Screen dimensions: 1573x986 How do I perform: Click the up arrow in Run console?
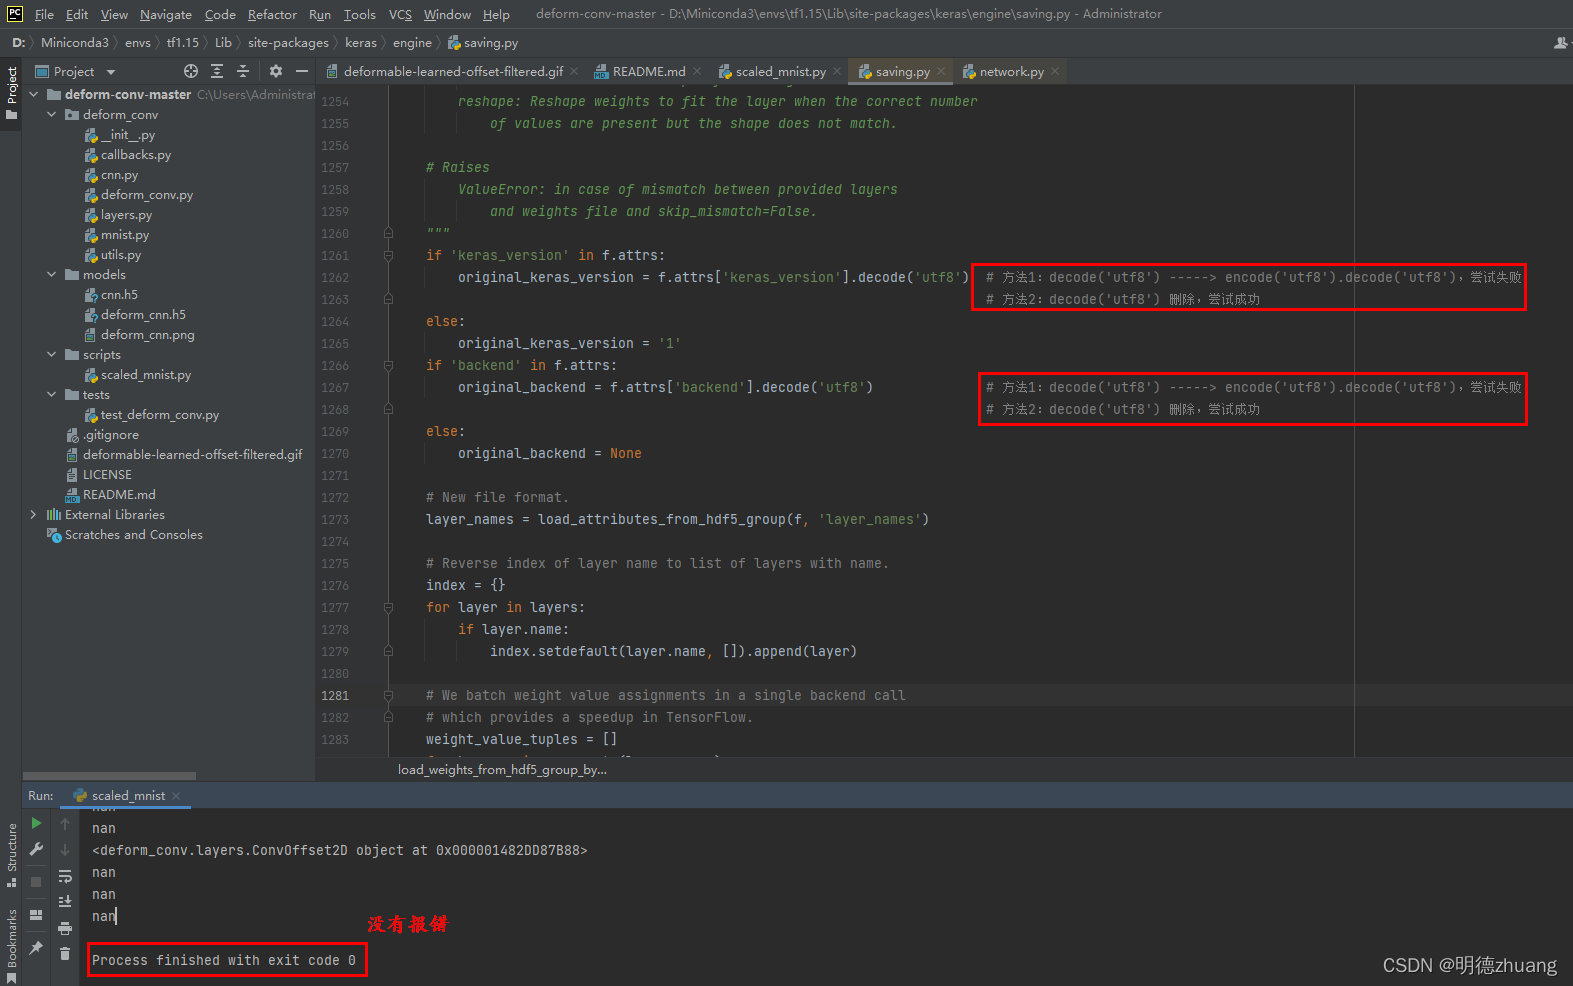[x=65, y=824]
